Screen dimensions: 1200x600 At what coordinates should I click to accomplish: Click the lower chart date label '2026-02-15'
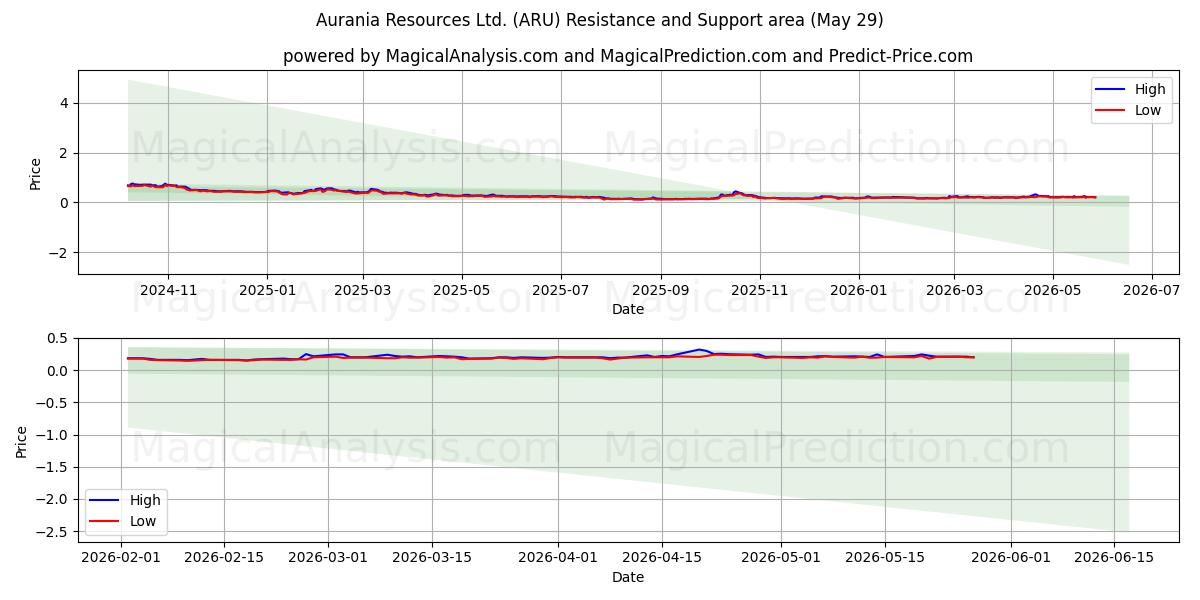coord(224,558)
